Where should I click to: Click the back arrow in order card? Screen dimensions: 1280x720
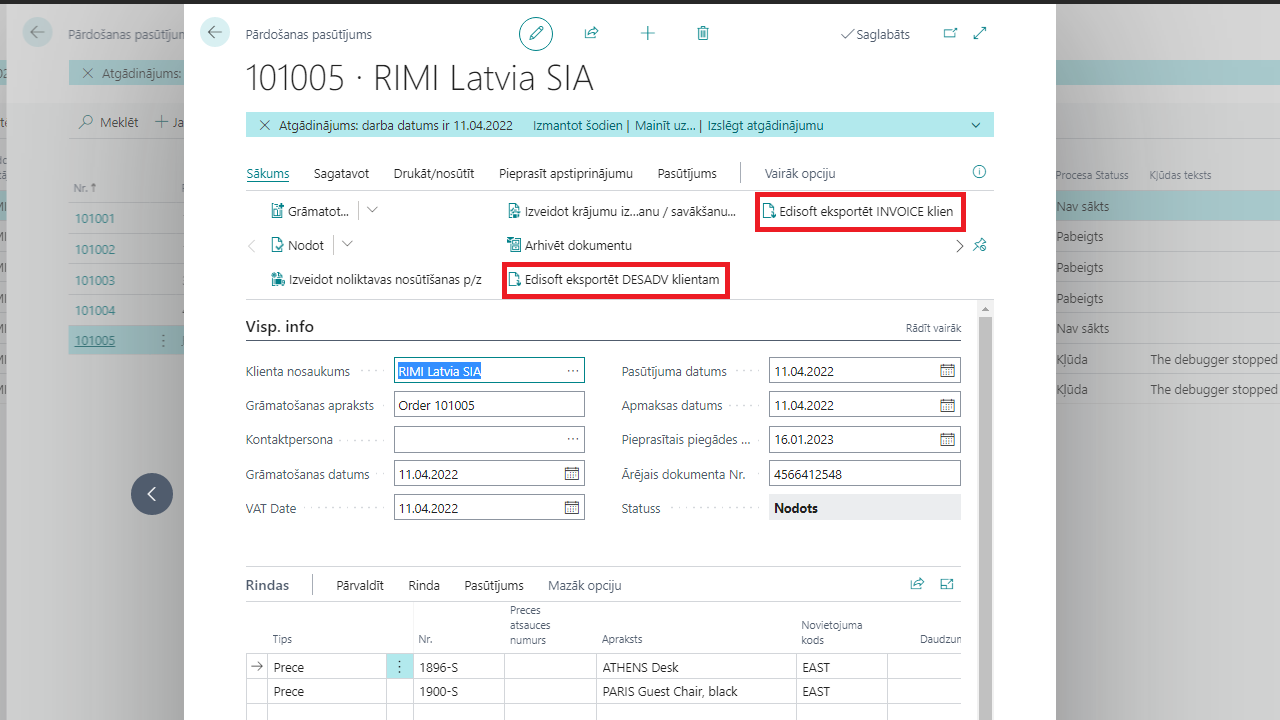pos(215,33)
